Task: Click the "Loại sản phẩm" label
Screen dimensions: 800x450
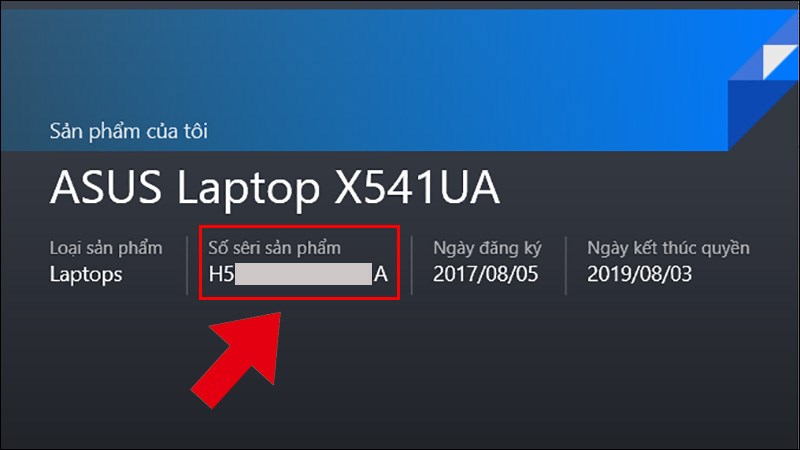Action: (106, 248)
